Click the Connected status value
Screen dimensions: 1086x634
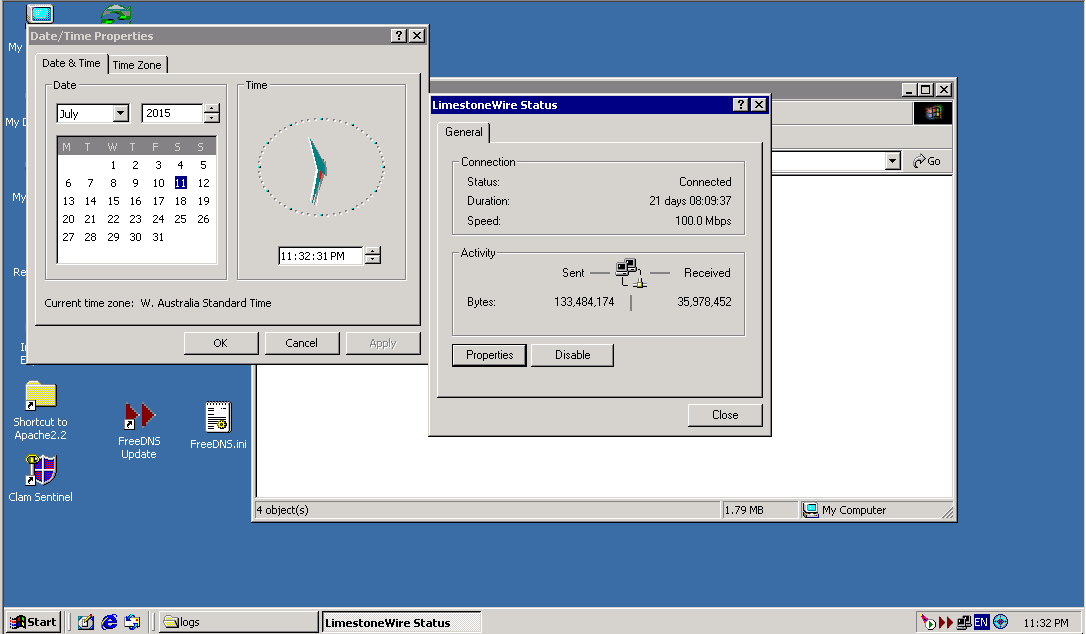pos(705,182)
